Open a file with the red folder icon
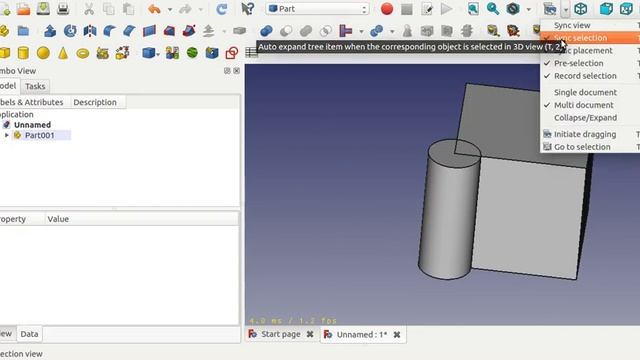This screenshot has height=360, width=640. pyautogui.click(x=24, y=9)
